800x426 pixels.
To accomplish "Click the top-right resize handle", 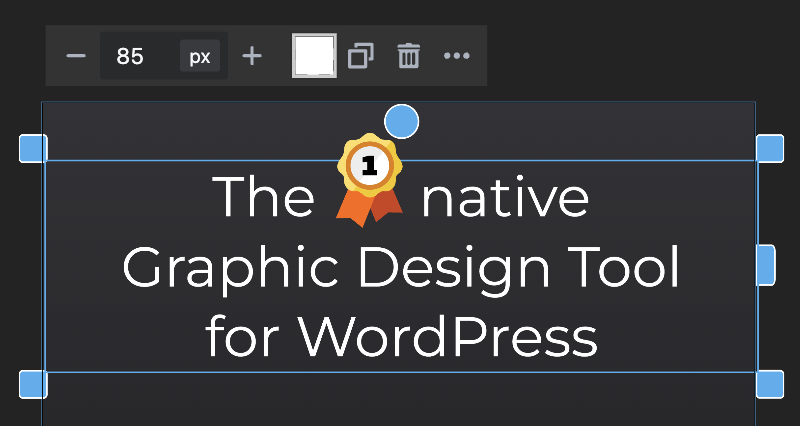I will [770, 148].
